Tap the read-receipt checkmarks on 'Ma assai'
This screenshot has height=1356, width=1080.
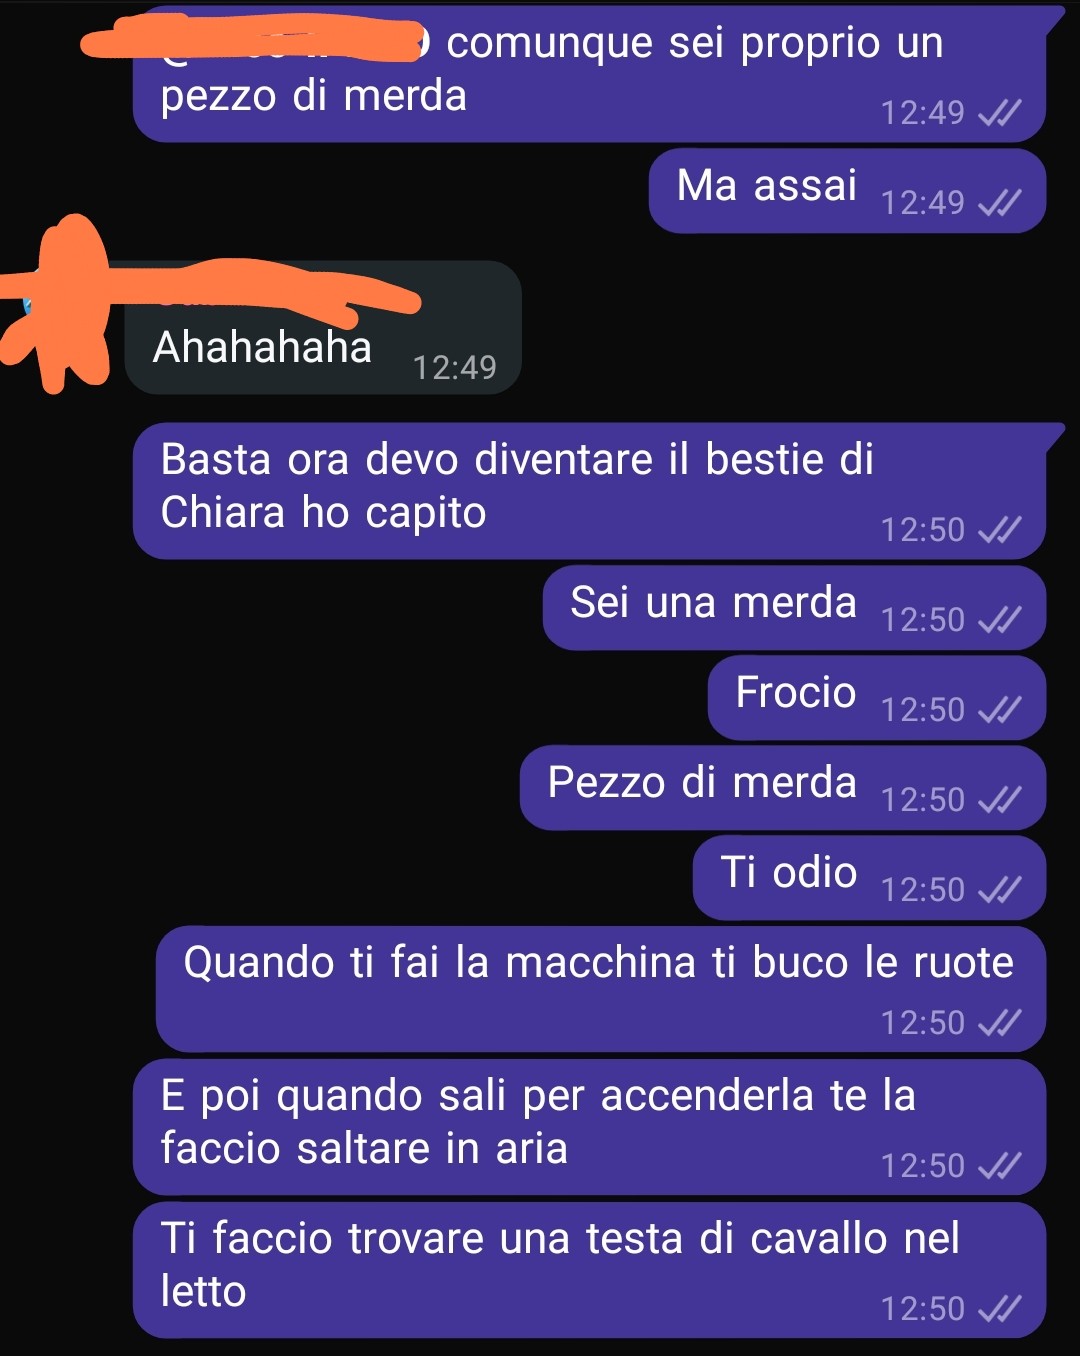999,203
